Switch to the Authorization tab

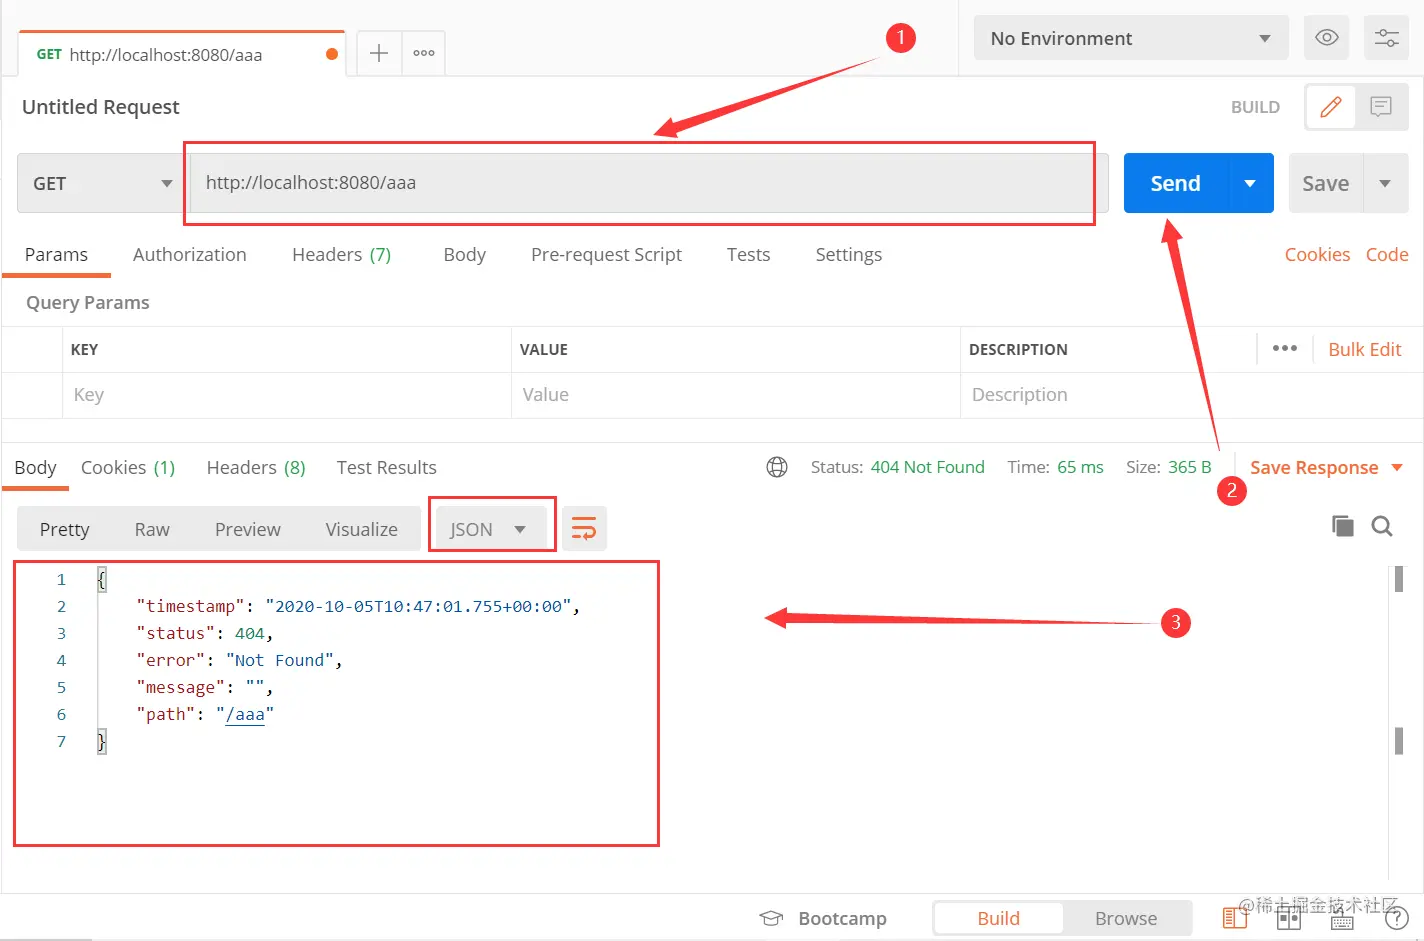190,254
